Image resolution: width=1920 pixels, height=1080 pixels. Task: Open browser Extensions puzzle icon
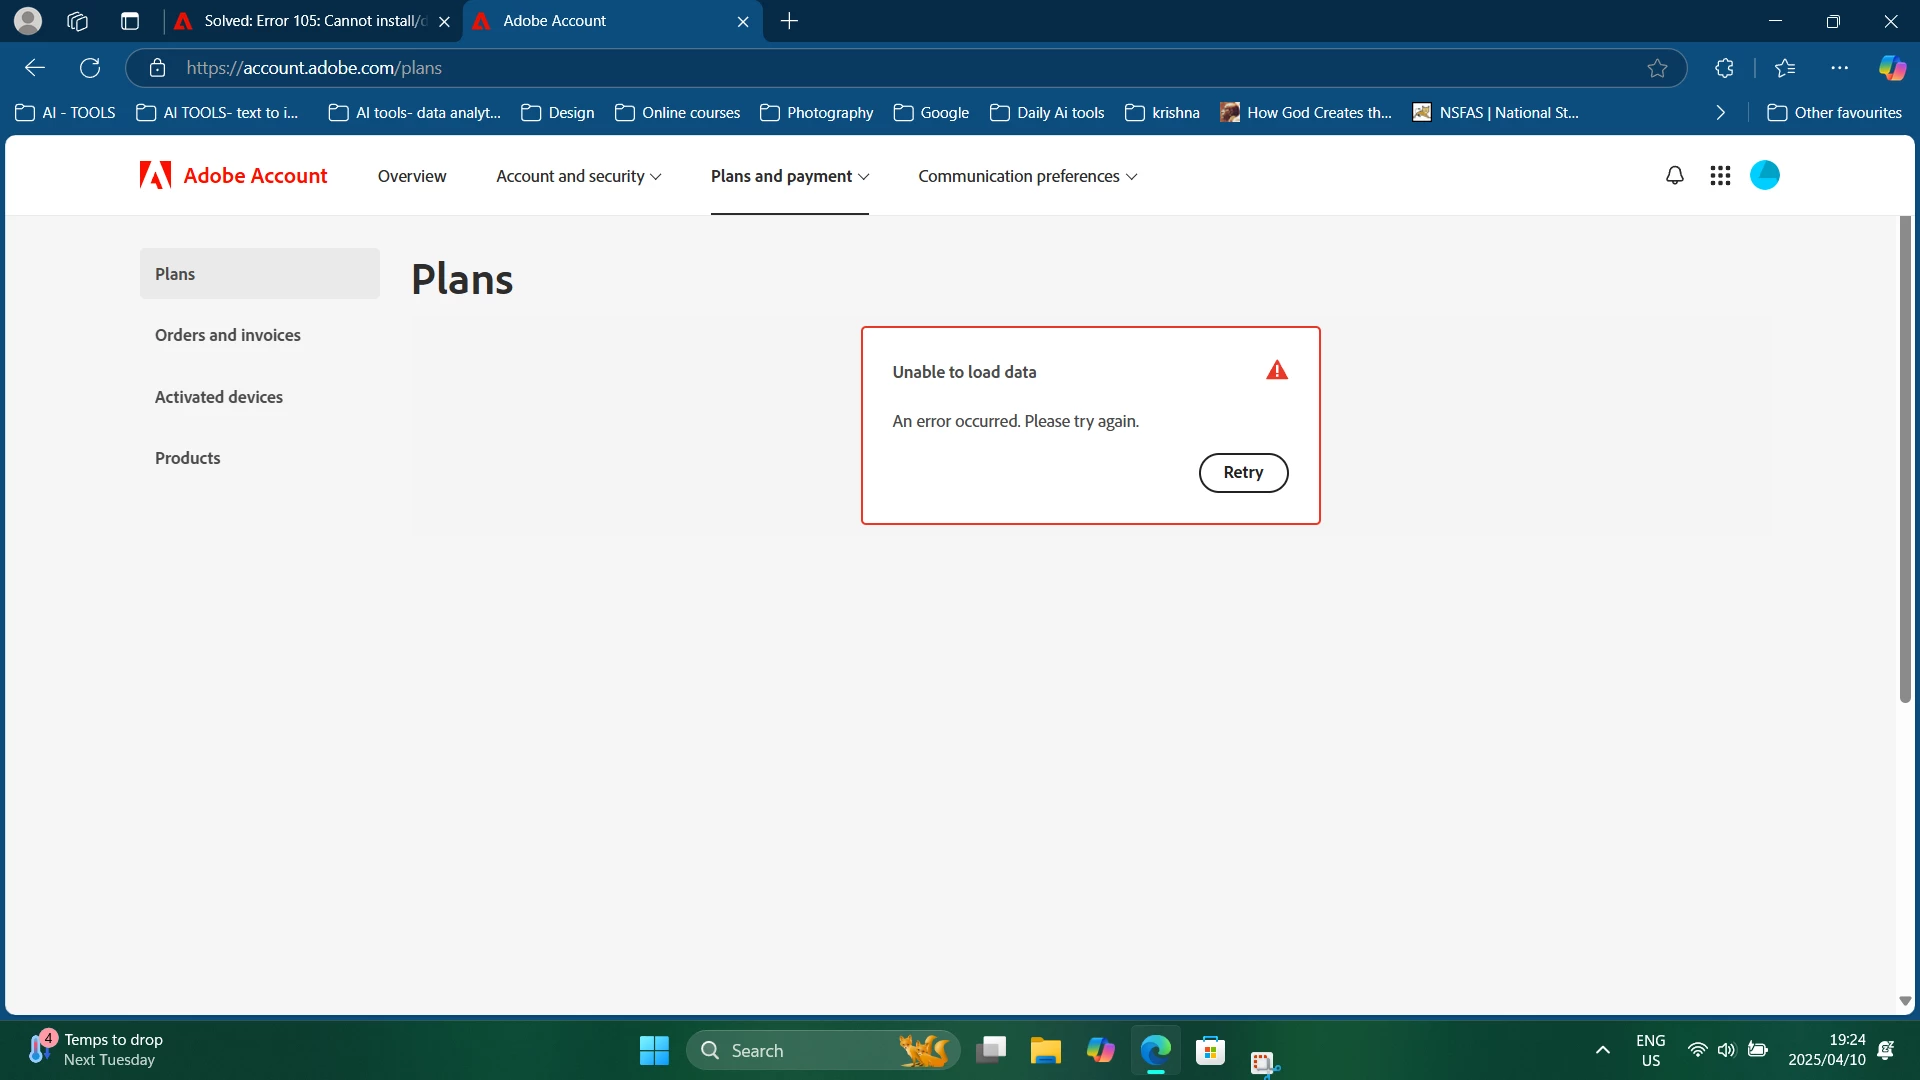(1724, 68)
